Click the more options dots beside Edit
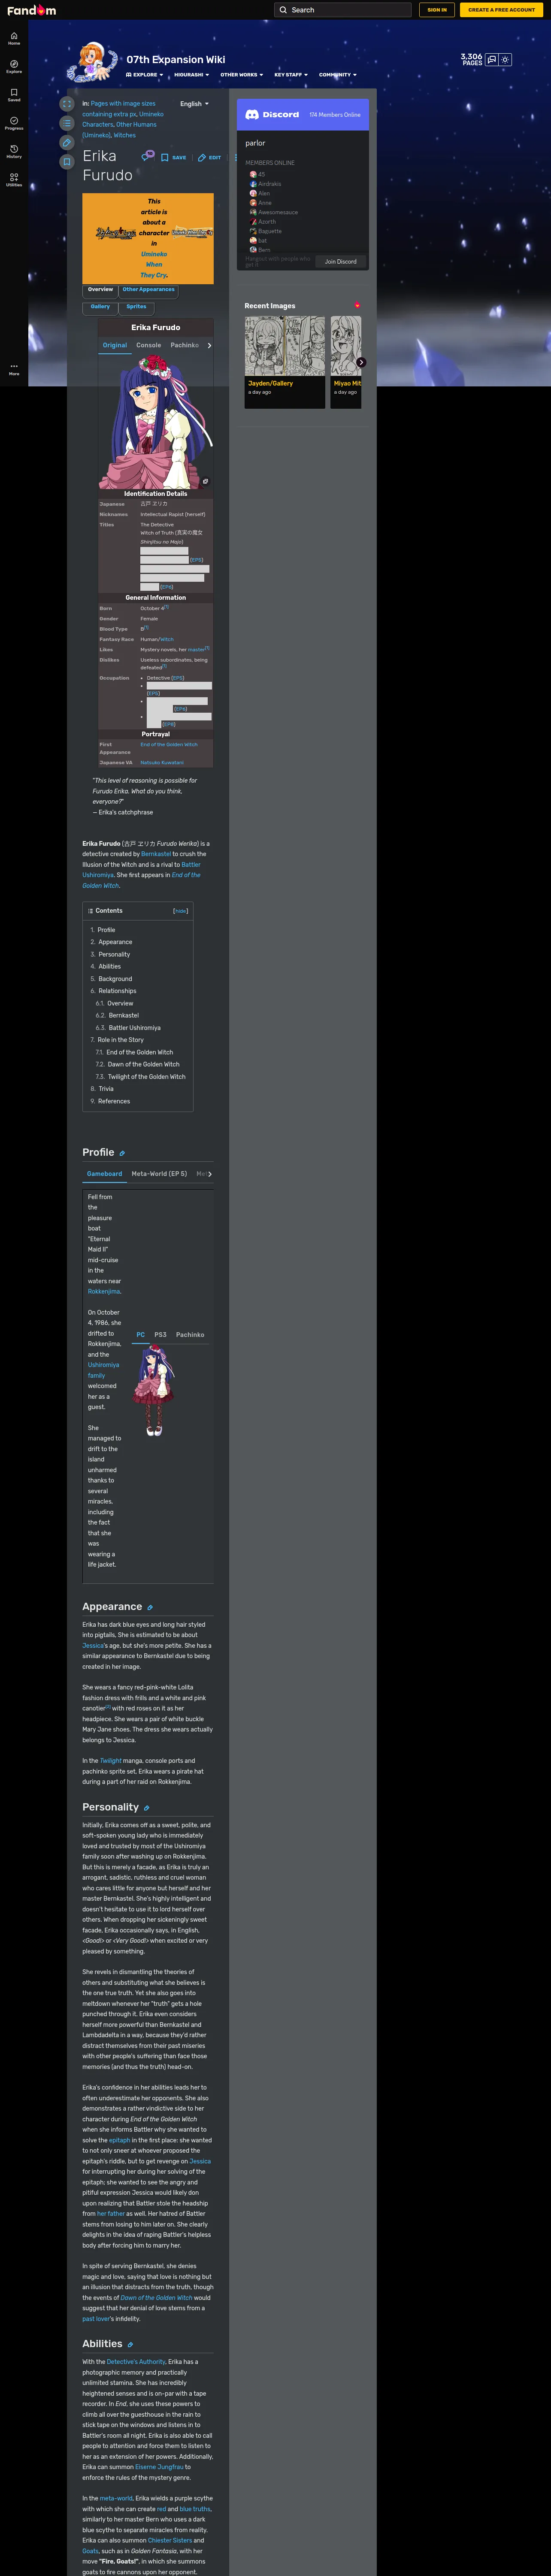 point(236,157)
